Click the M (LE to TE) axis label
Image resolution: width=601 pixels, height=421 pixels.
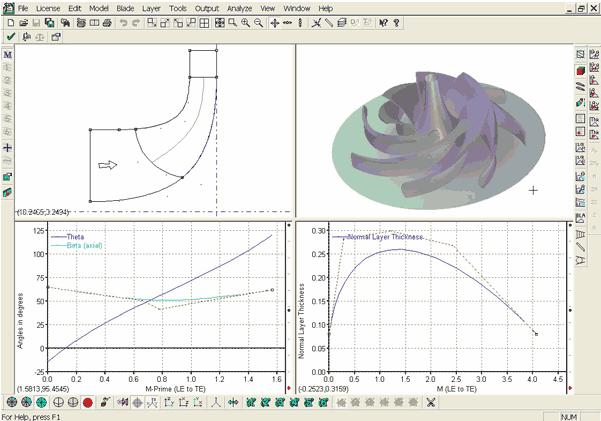pos(456,389)
